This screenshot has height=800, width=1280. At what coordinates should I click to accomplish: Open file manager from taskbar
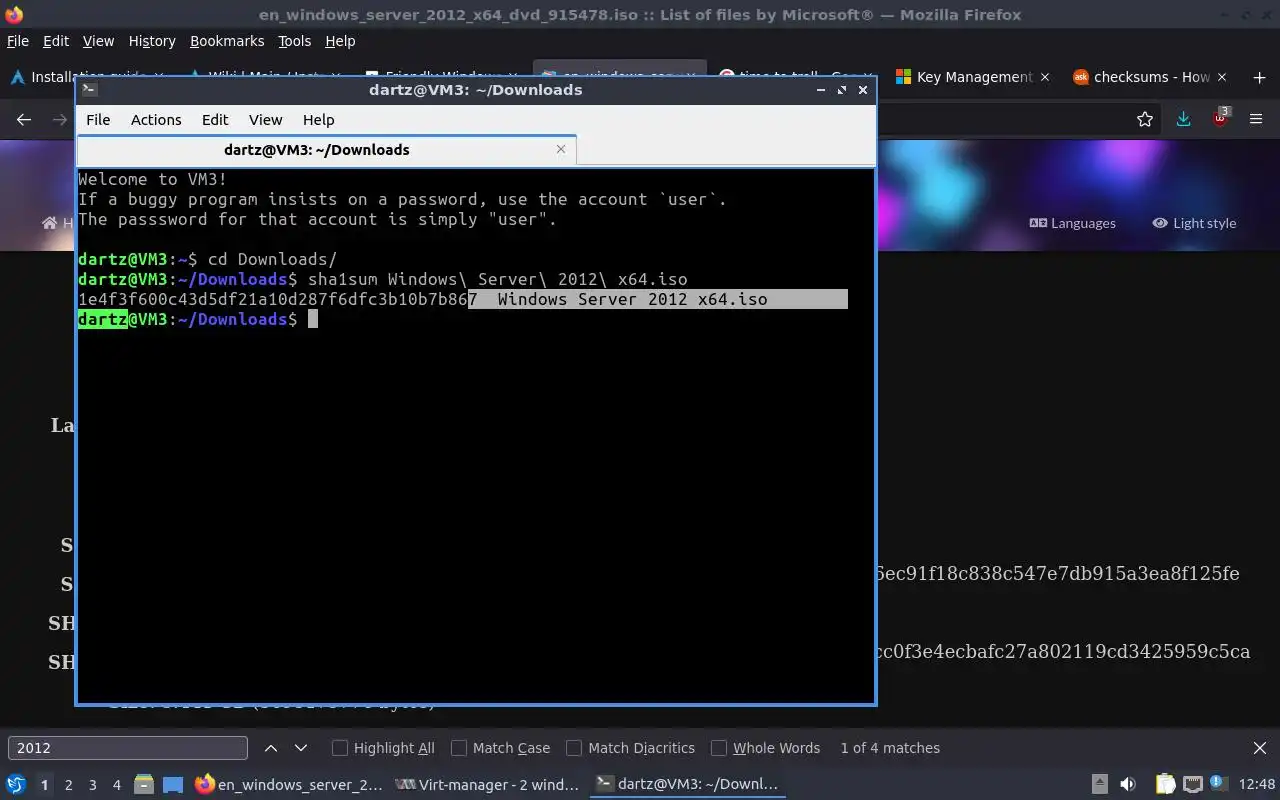pos(143,784)
